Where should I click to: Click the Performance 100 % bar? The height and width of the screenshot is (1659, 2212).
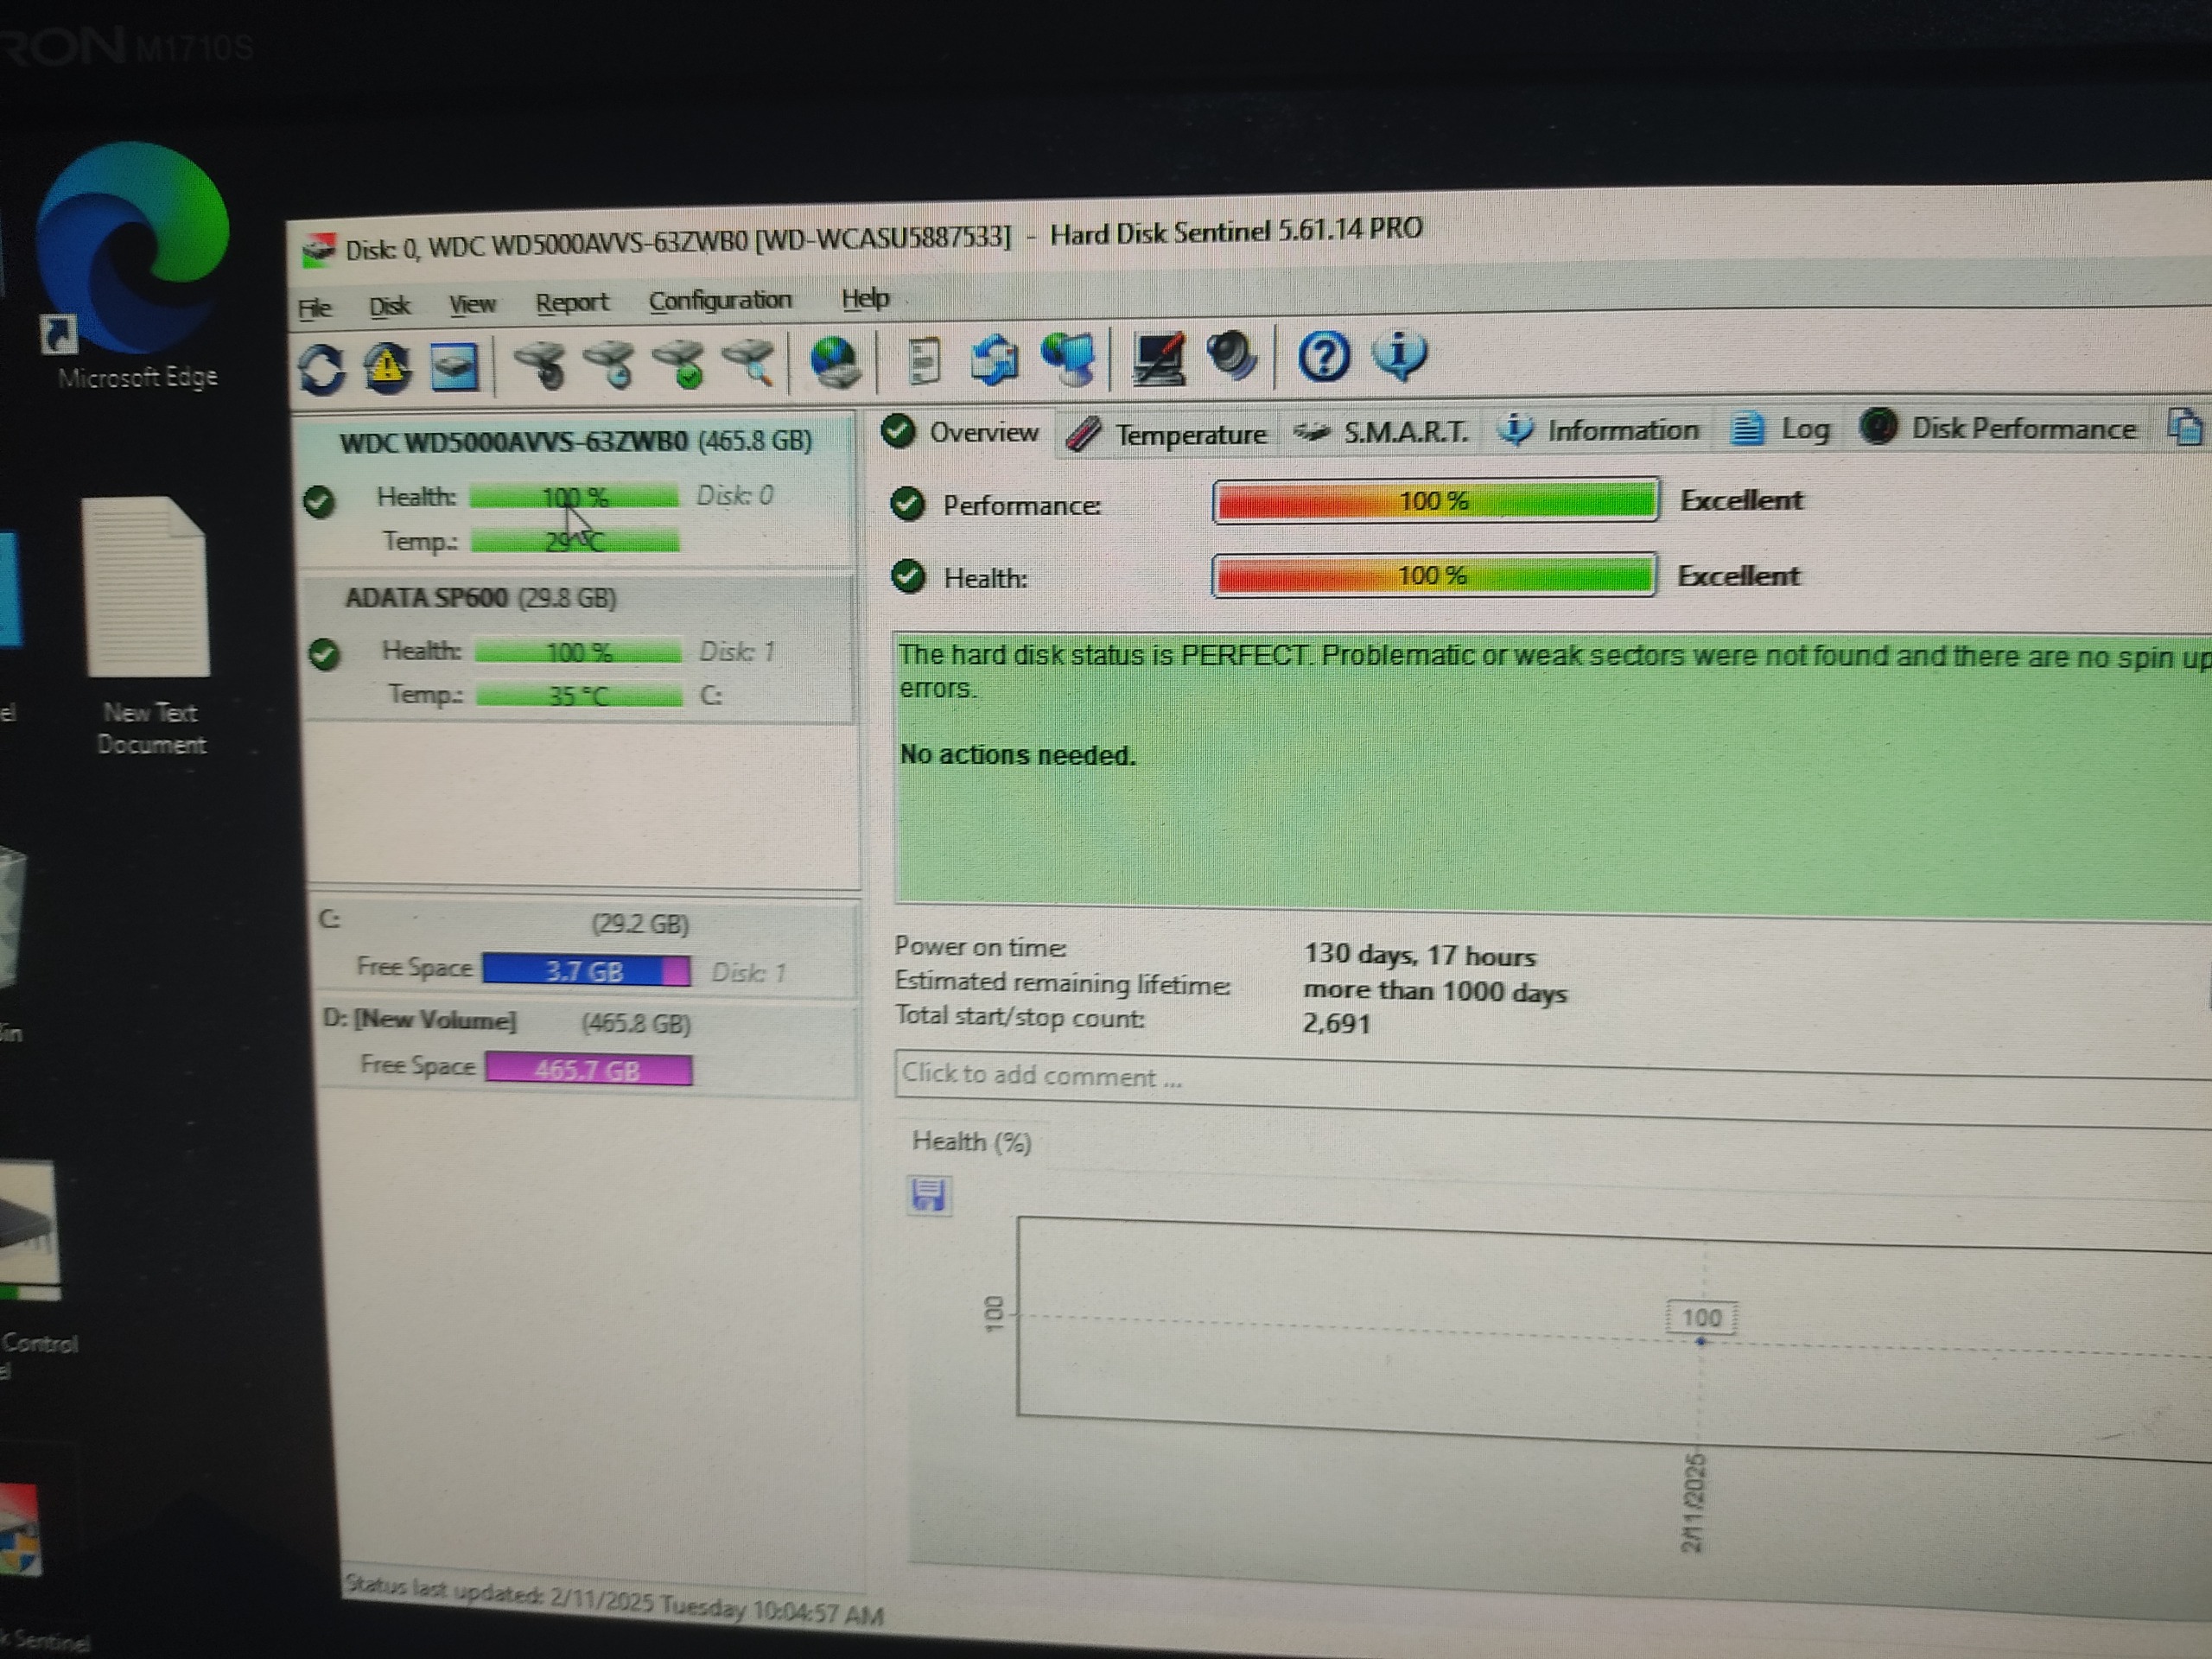pos(1435,501)
